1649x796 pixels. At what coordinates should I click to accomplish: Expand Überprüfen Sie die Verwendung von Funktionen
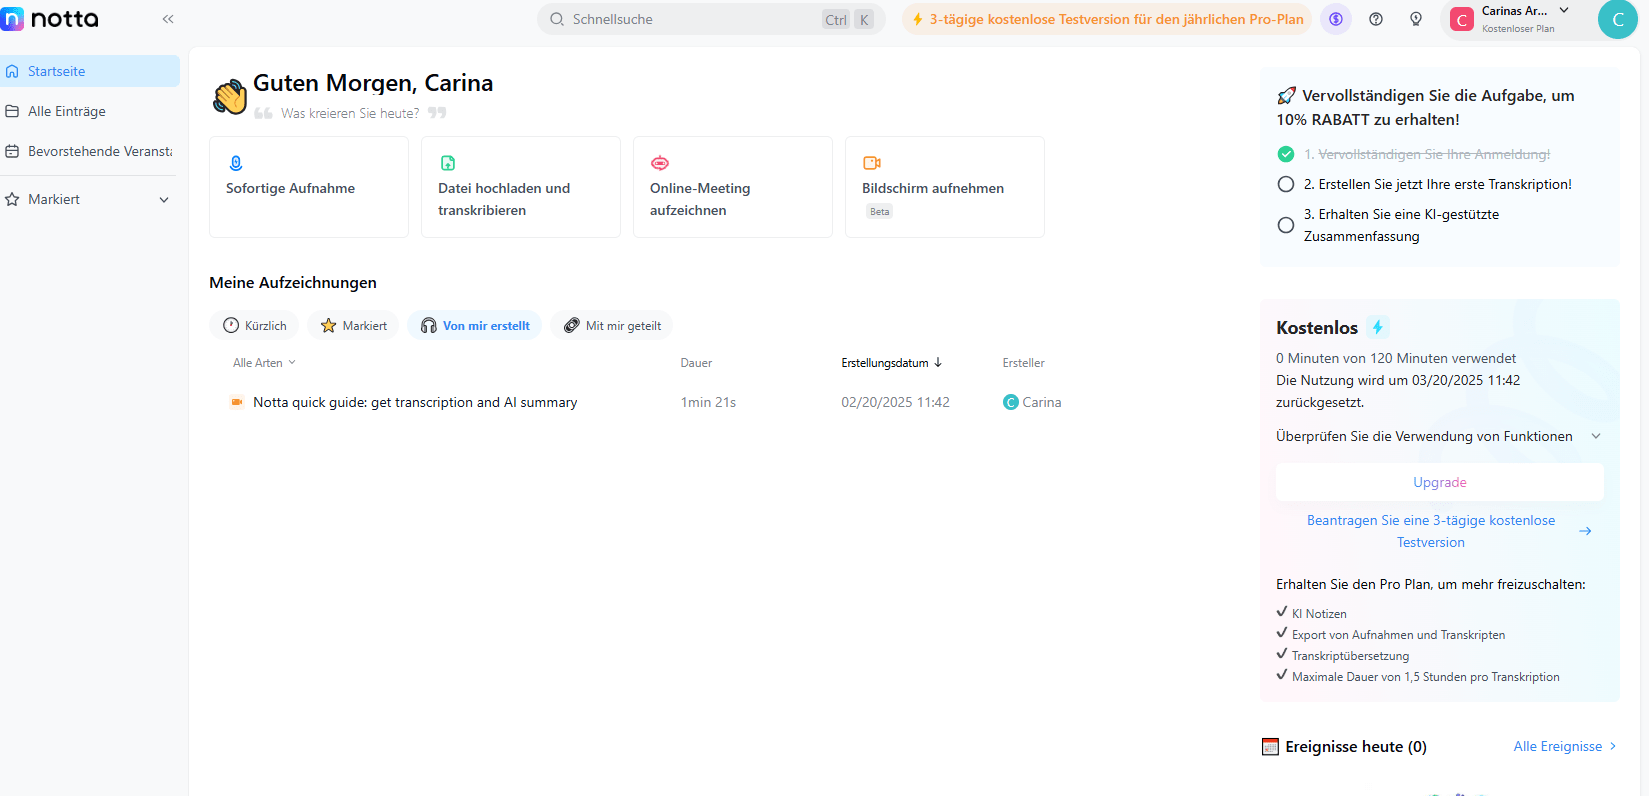point(1596,436)
